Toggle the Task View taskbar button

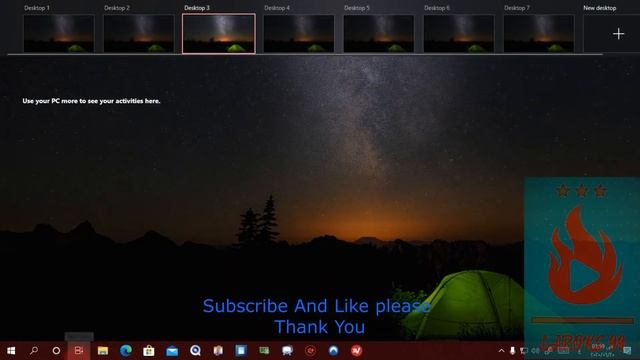[x=79, y=351]
